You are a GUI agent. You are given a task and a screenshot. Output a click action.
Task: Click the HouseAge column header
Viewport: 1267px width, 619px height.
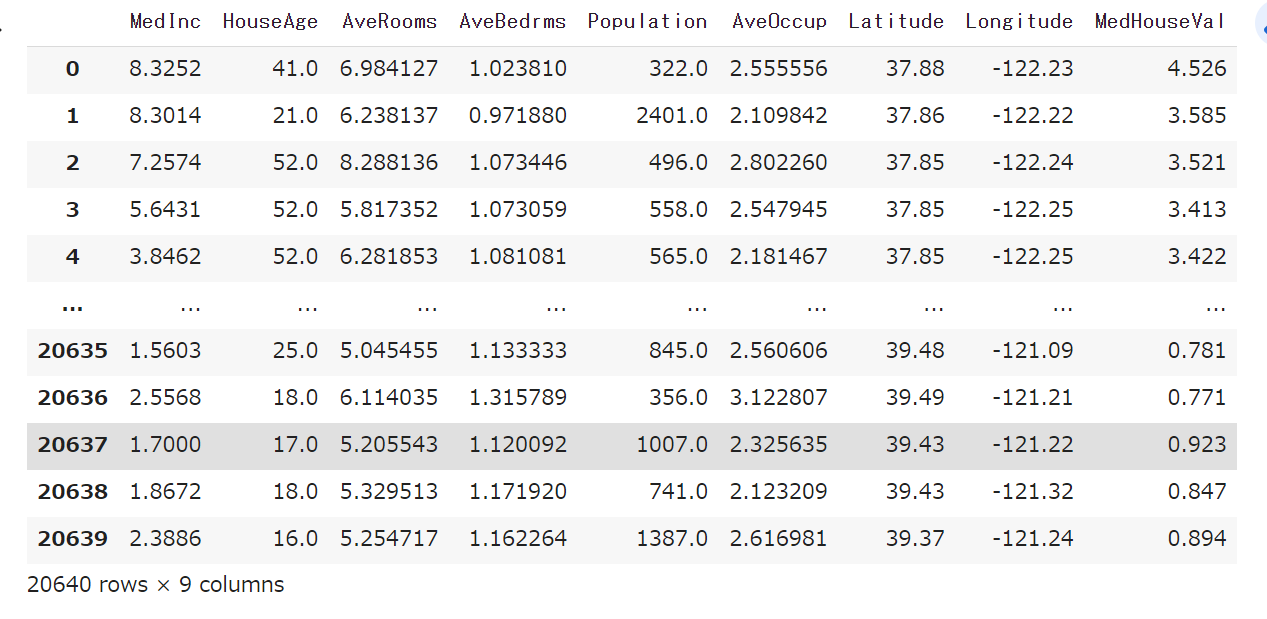coord(270,21)
